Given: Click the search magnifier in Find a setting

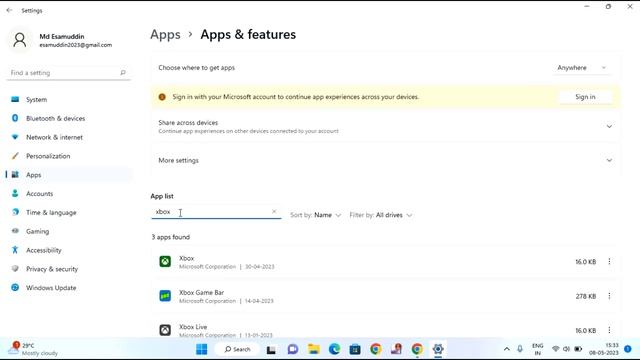Looking at the screenshot, I should [x=123, y=73].
